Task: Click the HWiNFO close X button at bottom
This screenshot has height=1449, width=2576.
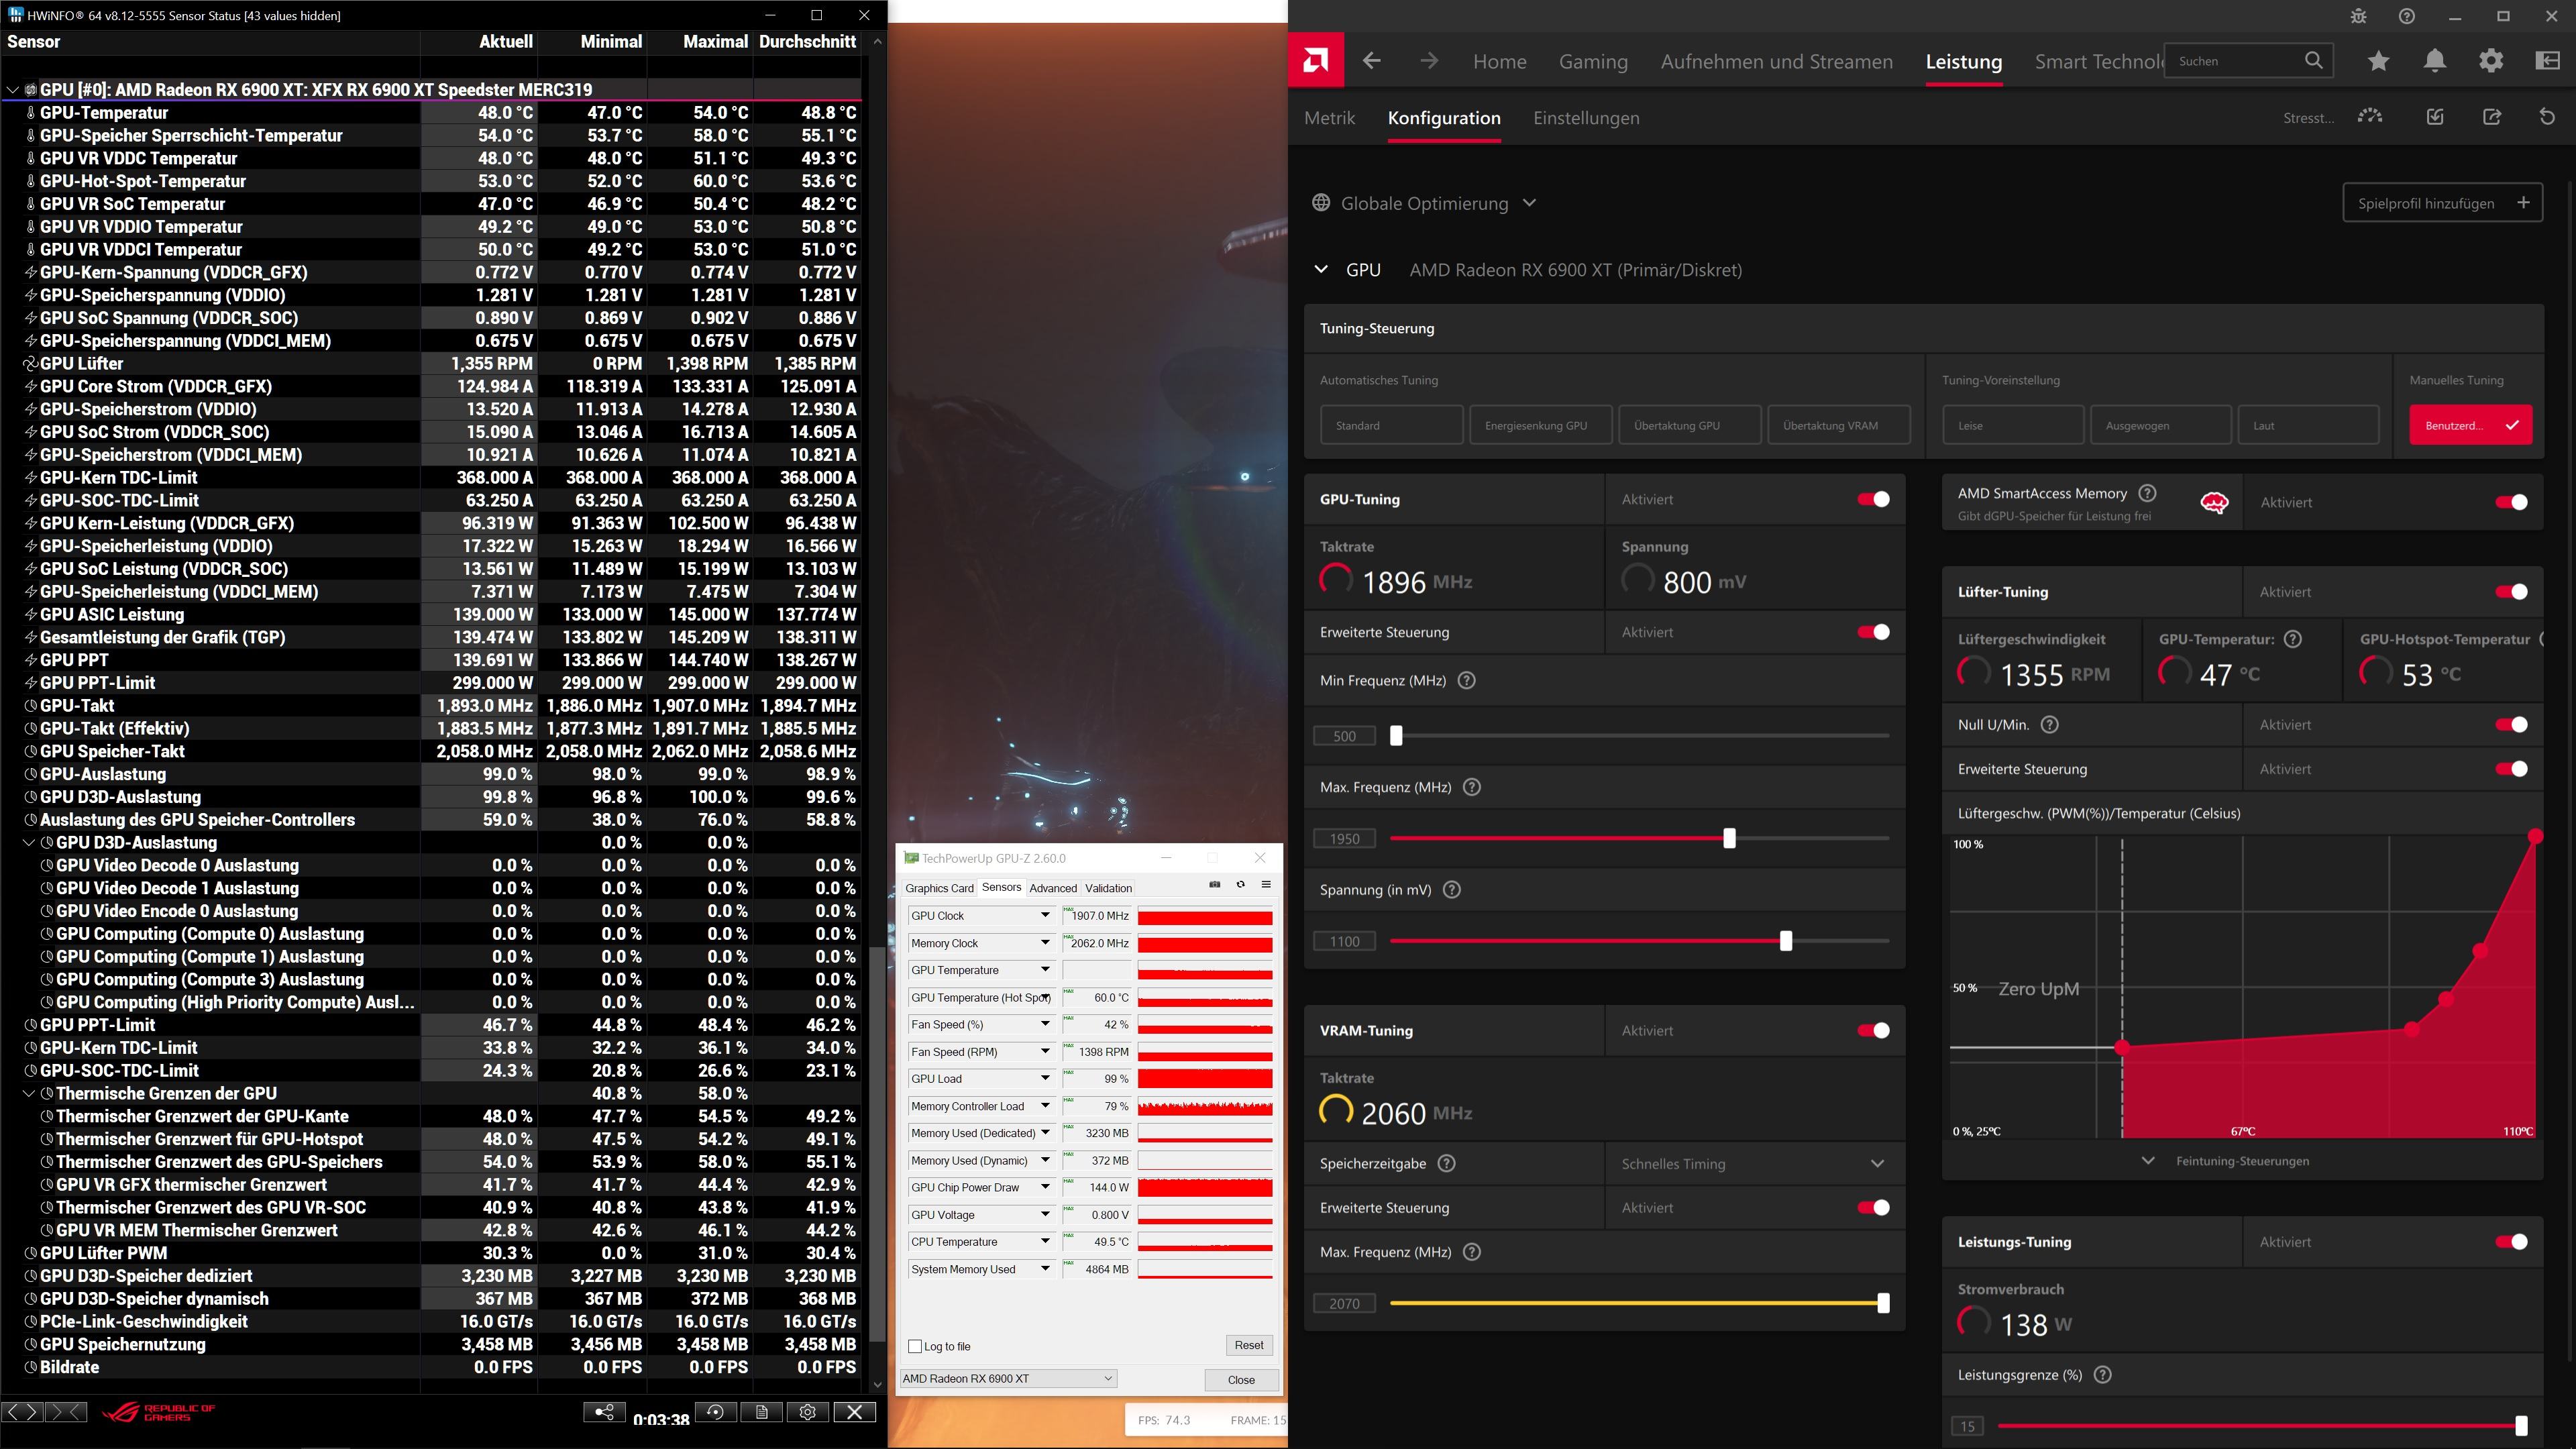Action: [855, 1411]
